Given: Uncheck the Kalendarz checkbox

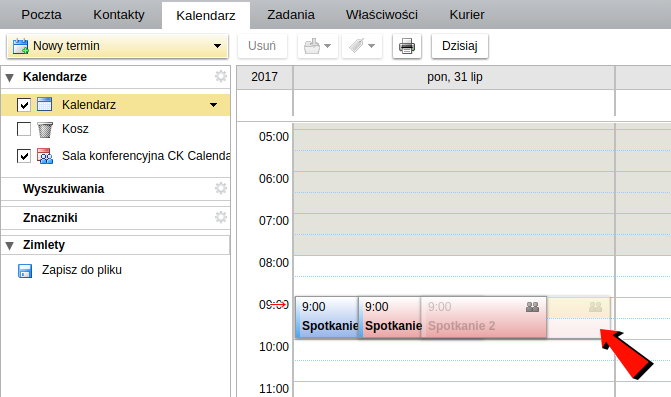Looking at the screenshot, I should pos(24,105).
